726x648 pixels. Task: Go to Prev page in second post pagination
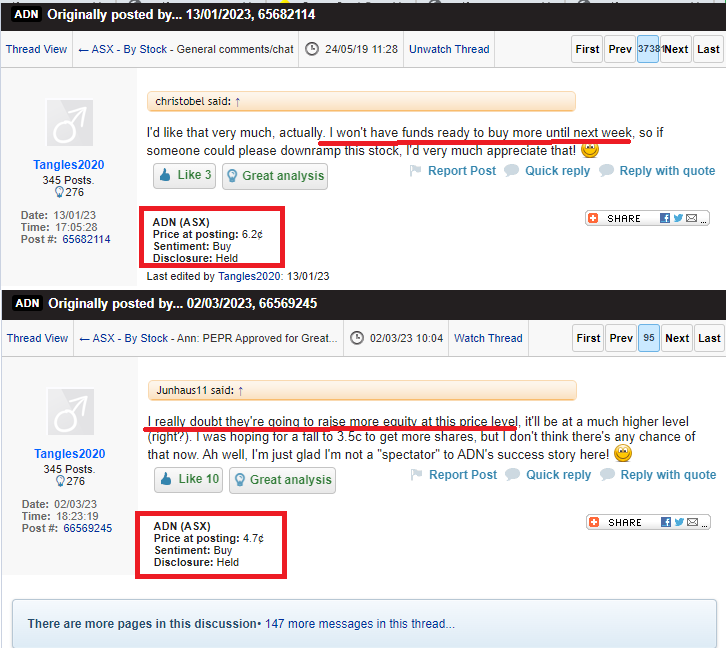(x=621, y=338)
